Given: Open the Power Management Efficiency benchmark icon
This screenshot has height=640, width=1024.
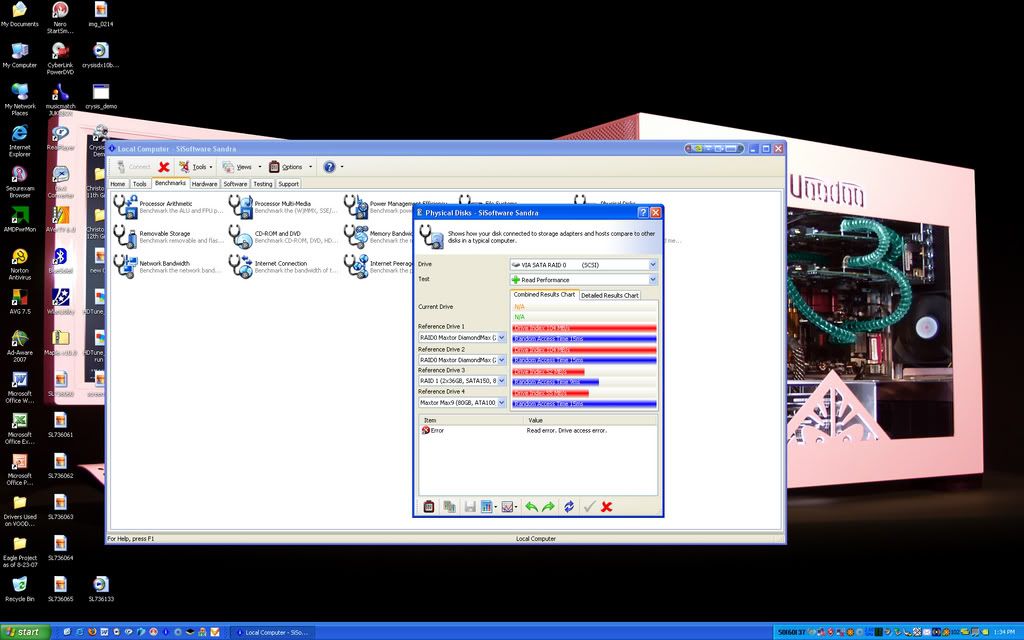Looking at the screenshot, I should (356, 206).
